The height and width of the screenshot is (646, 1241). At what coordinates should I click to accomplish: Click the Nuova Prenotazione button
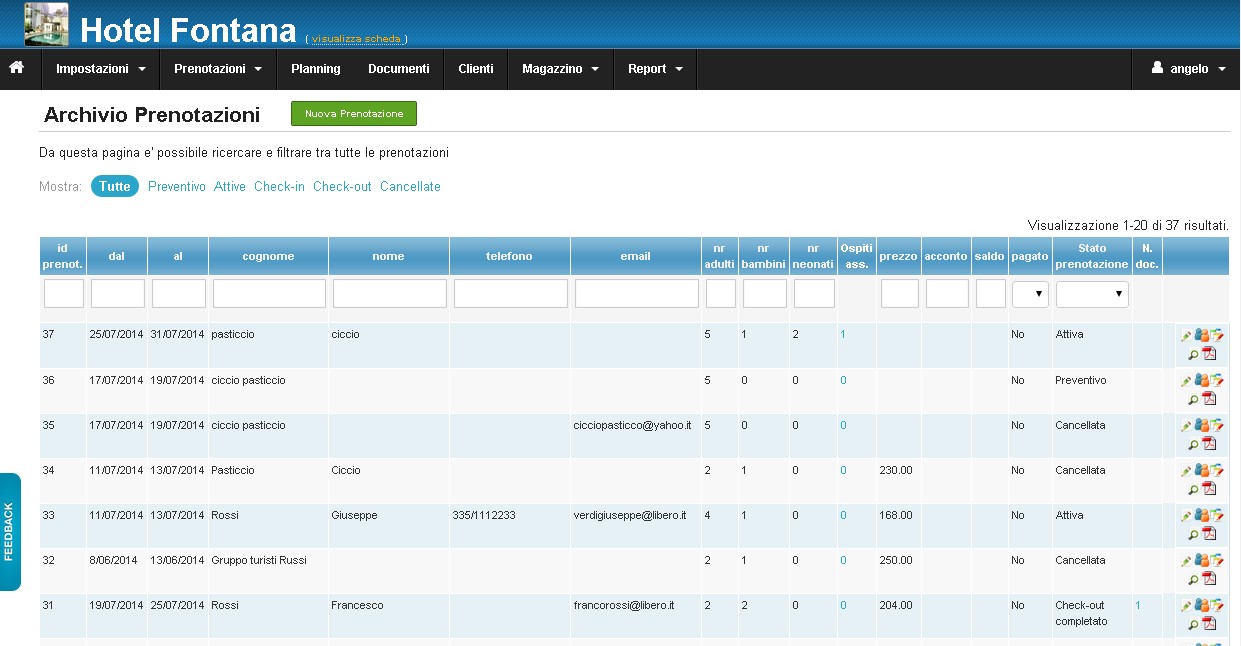click(x=354, y=114)
